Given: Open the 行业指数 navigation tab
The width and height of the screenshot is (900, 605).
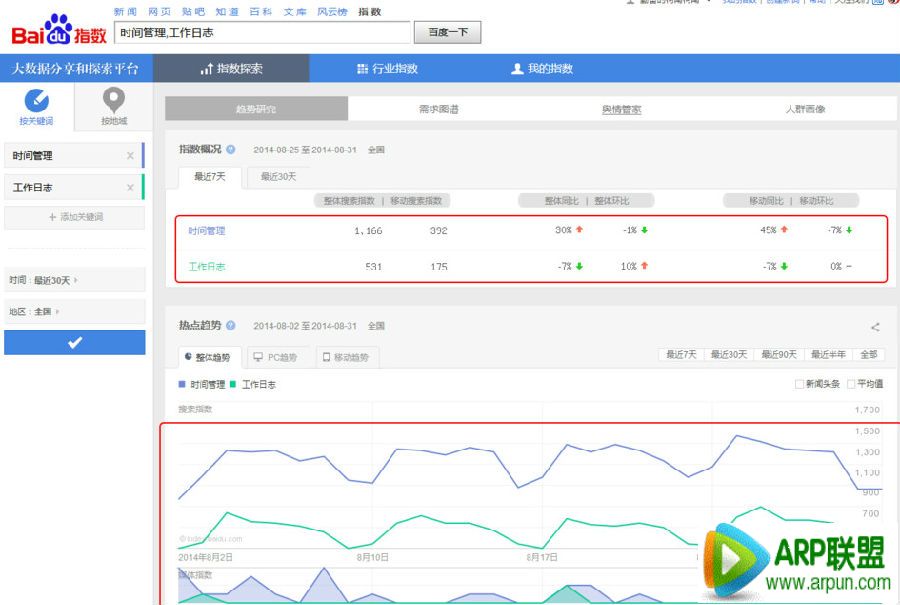Looking at the screenshot, I should (x=387, y=69).
